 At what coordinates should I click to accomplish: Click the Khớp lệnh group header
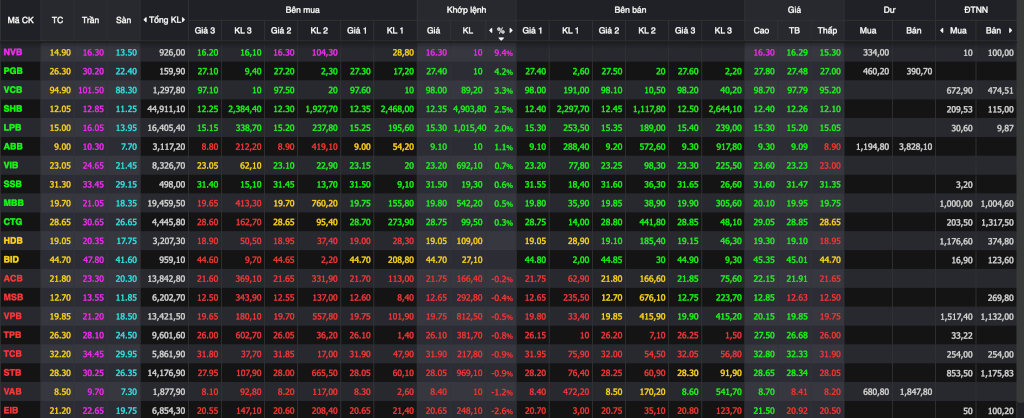(466, 10)
